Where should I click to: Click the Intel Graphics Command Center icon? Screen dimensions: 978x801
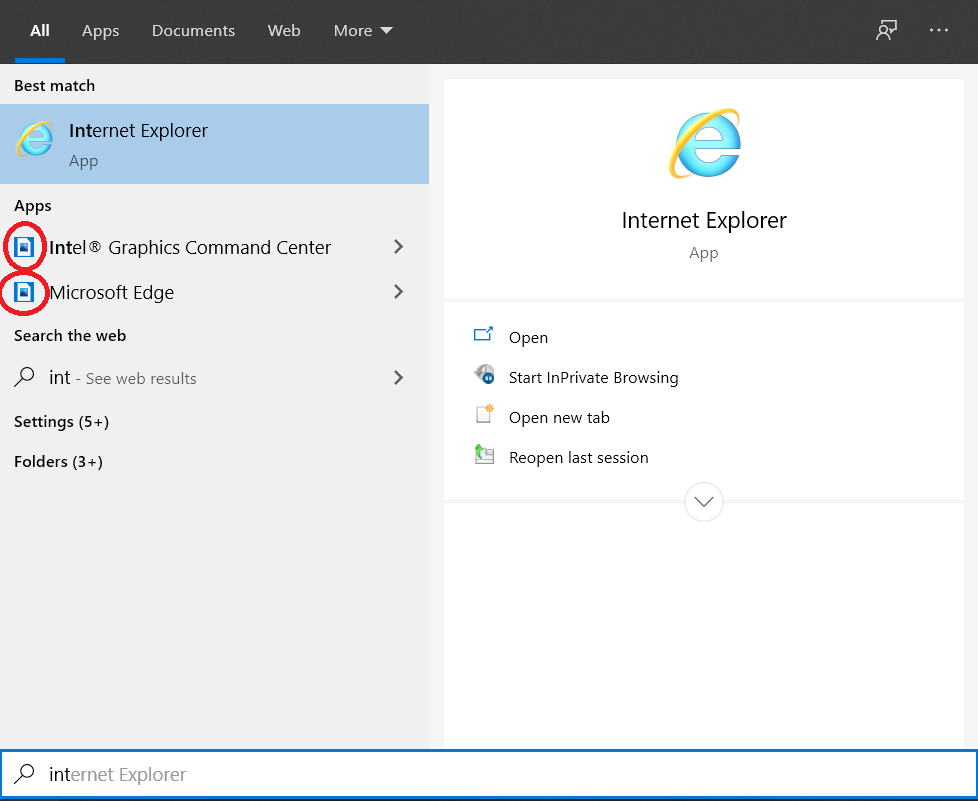pos(25,247)
